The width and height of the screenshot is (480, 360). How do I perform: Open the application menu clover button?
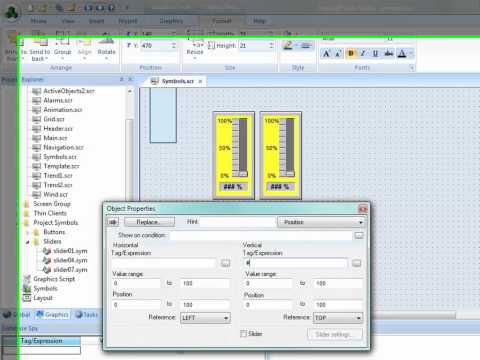[12, 13]
